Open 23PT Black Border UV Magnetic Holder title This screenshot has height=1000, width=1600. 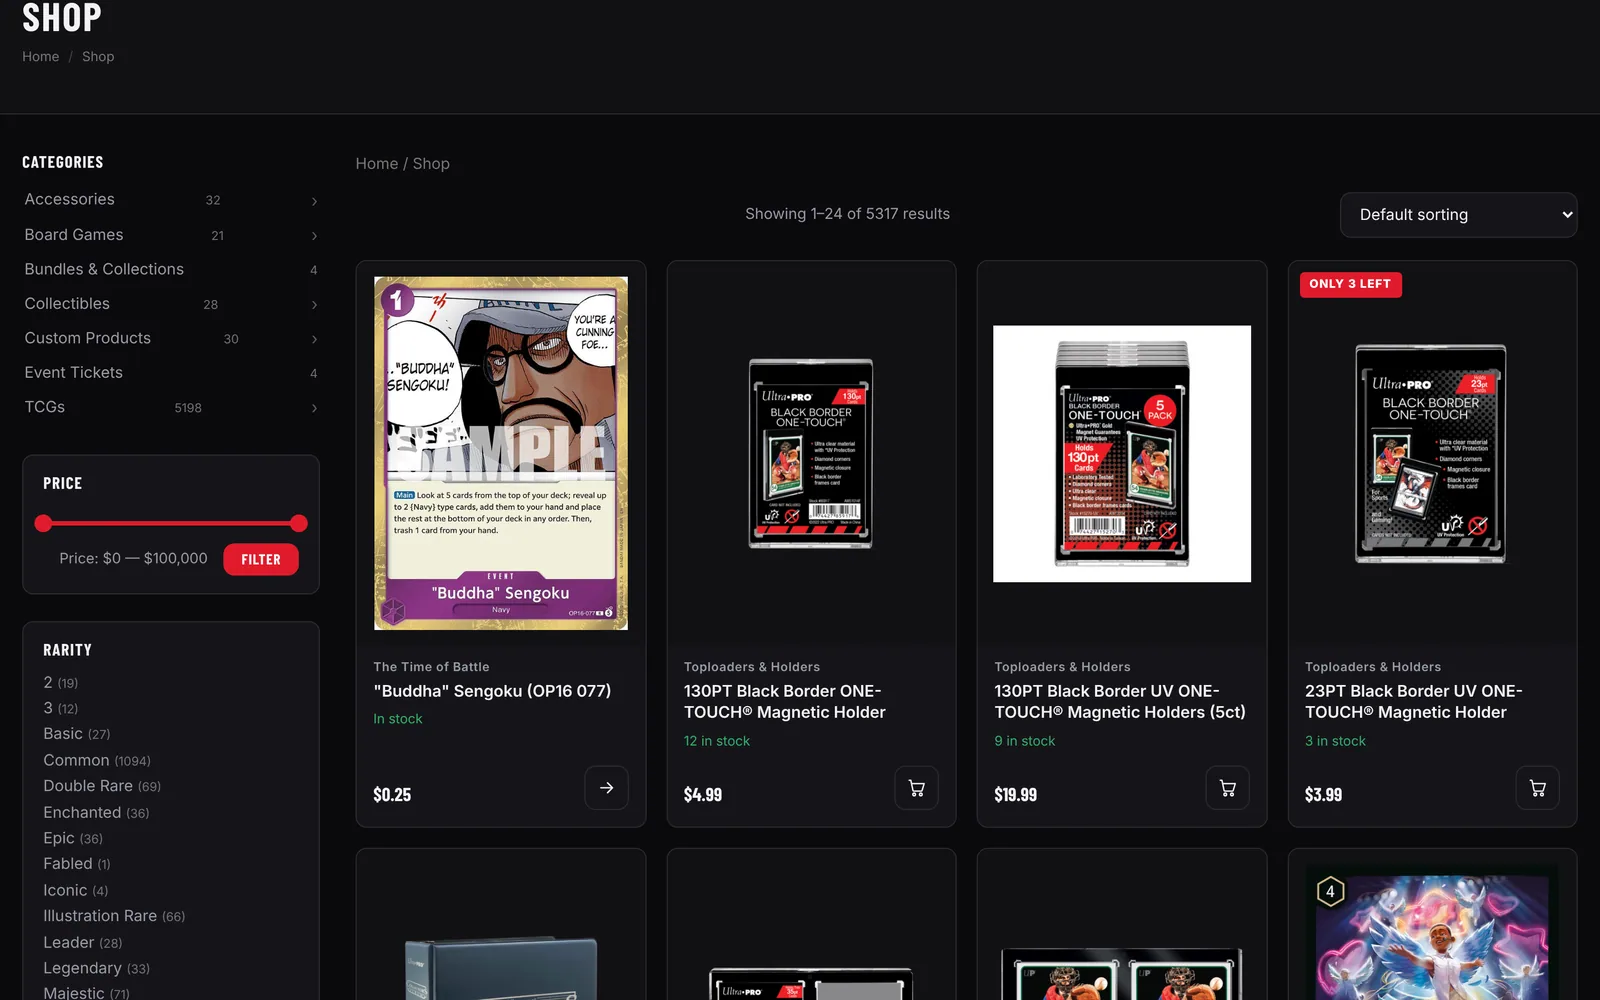point(1414,702)
